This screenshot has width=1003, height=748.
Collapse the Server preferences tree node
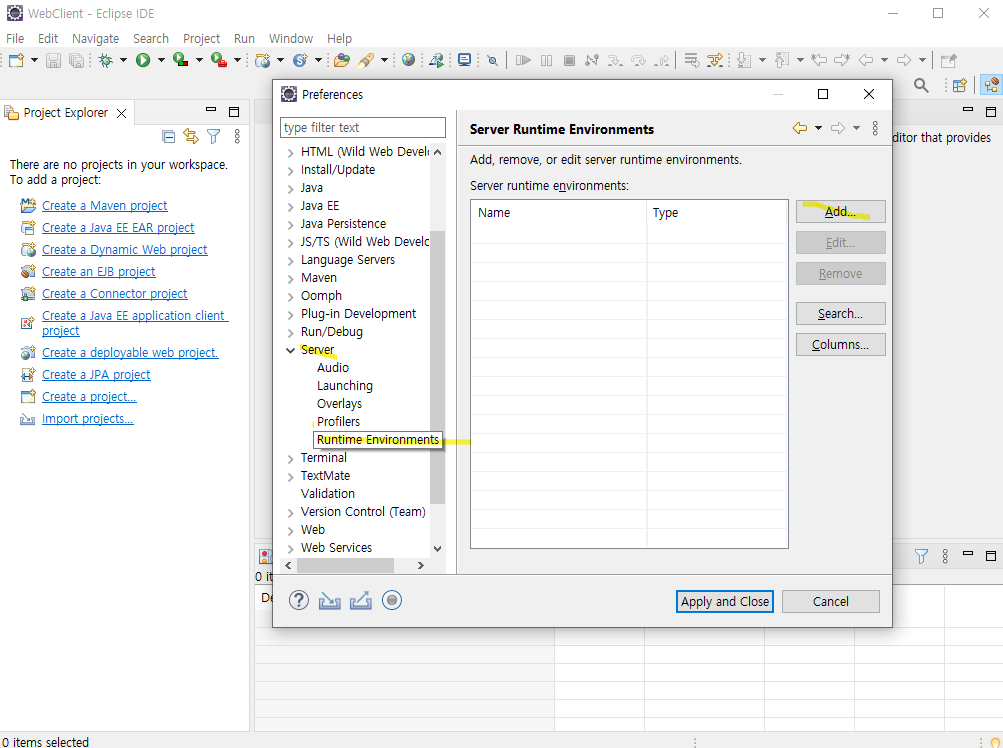(x=290, y=350)
